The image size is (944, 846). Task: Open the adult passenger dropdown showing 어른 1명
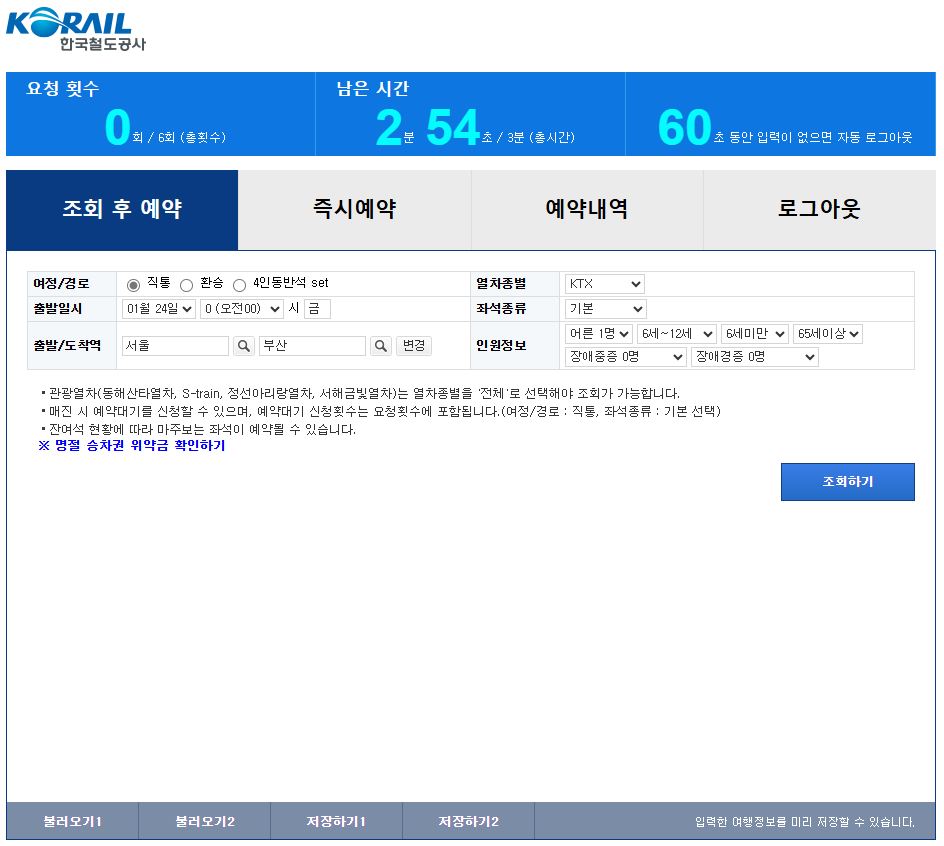598,334
